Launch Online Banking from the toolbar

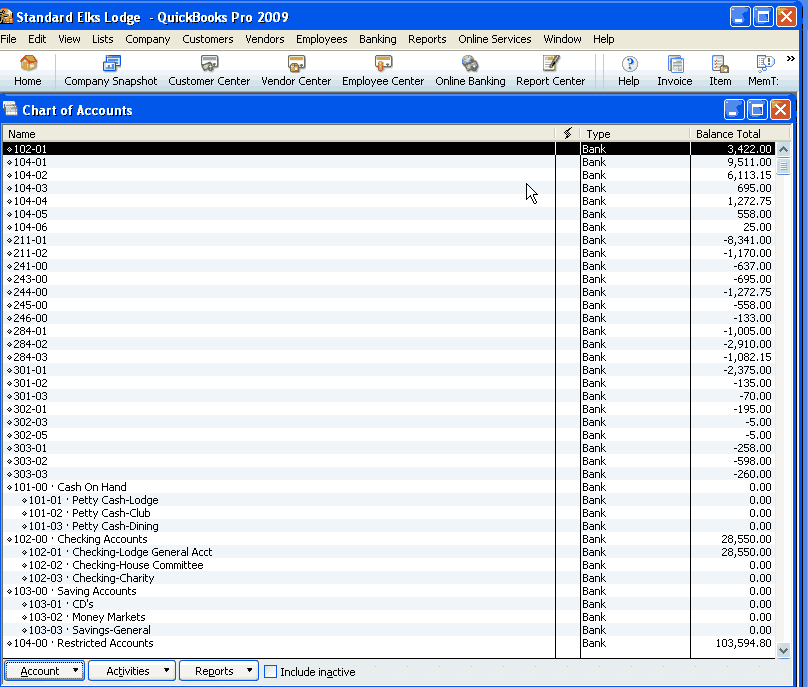[470, 70]
